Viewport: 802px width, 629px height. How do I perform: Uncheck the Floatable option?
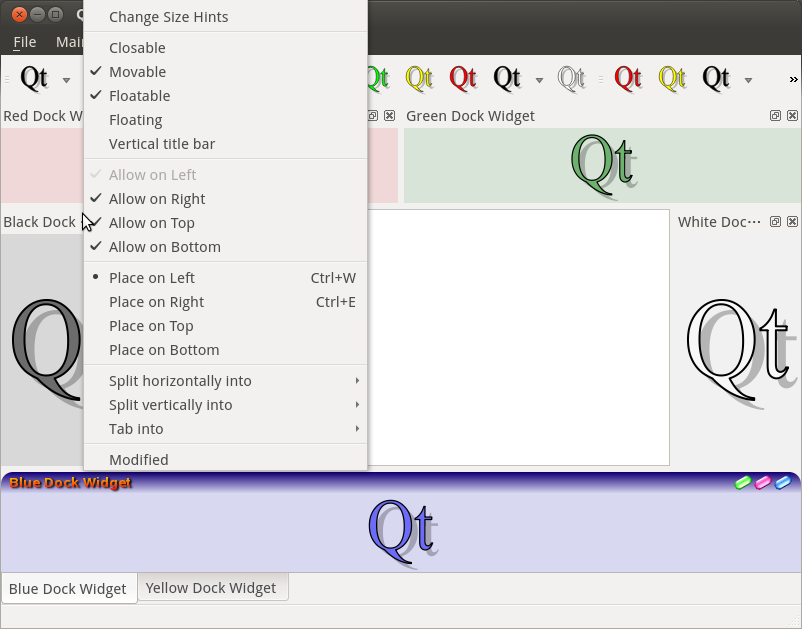tap(226, 96)
